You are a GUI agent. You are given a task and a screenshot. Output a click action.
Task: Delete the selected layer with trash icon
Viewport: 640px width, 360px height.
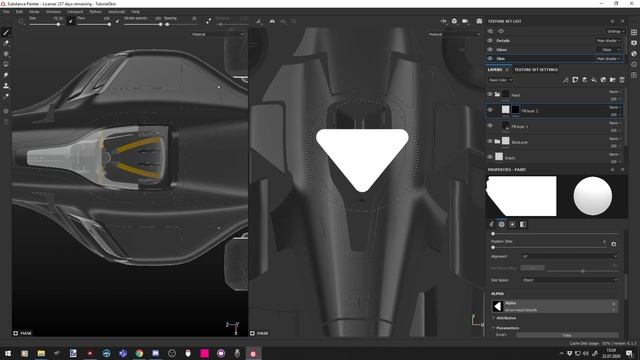[622, 80]
